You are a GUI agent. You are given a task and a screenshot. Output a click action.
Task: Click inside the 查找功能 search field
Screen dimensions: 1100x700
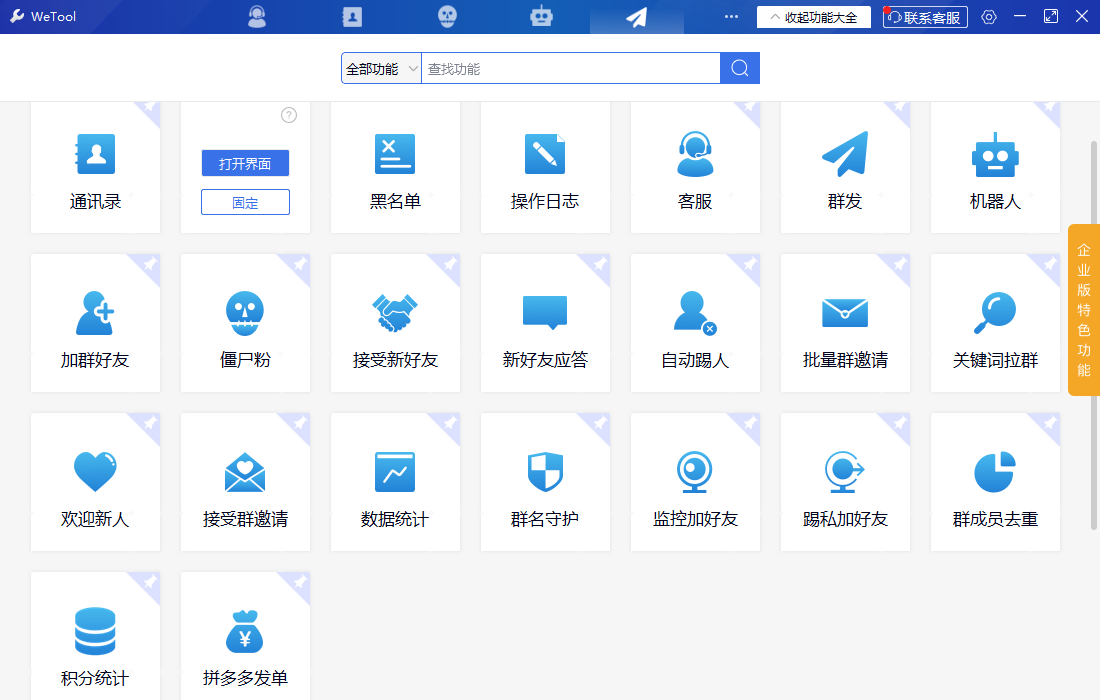570,67
